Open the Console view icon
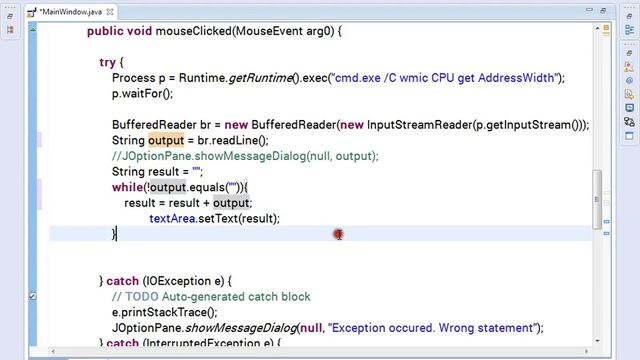Viewport: 640px width, 360px height. pos(629,108)
